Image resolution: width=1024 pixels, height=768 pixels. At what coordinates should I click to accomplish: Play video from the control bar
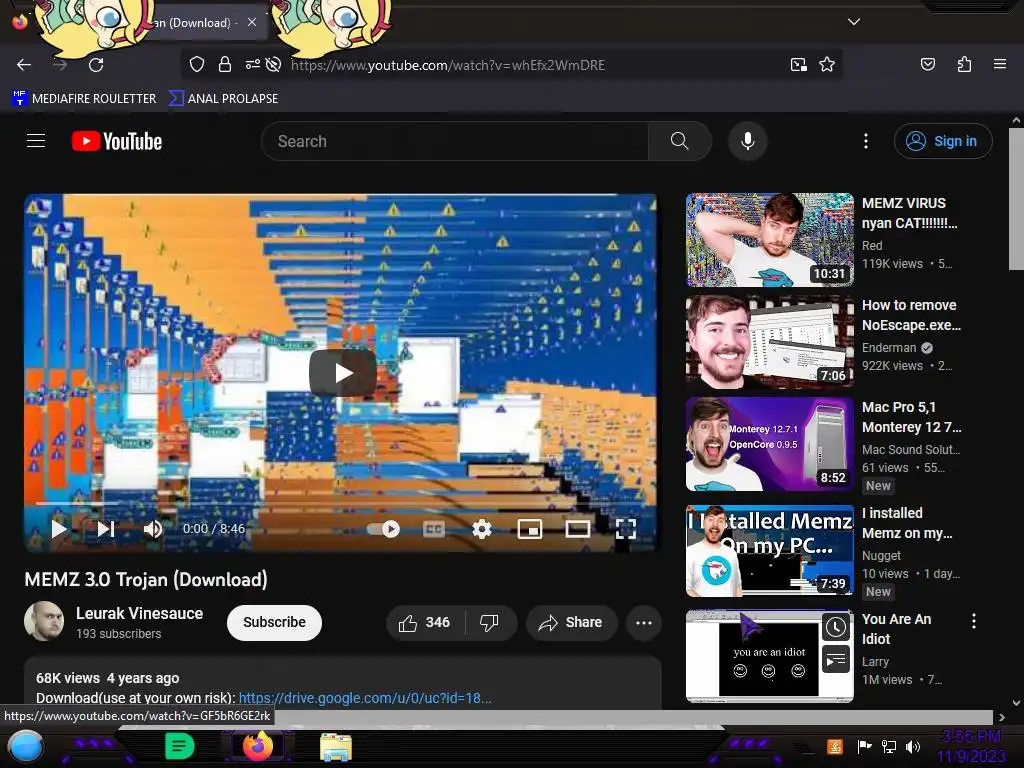tap(59, 529)
